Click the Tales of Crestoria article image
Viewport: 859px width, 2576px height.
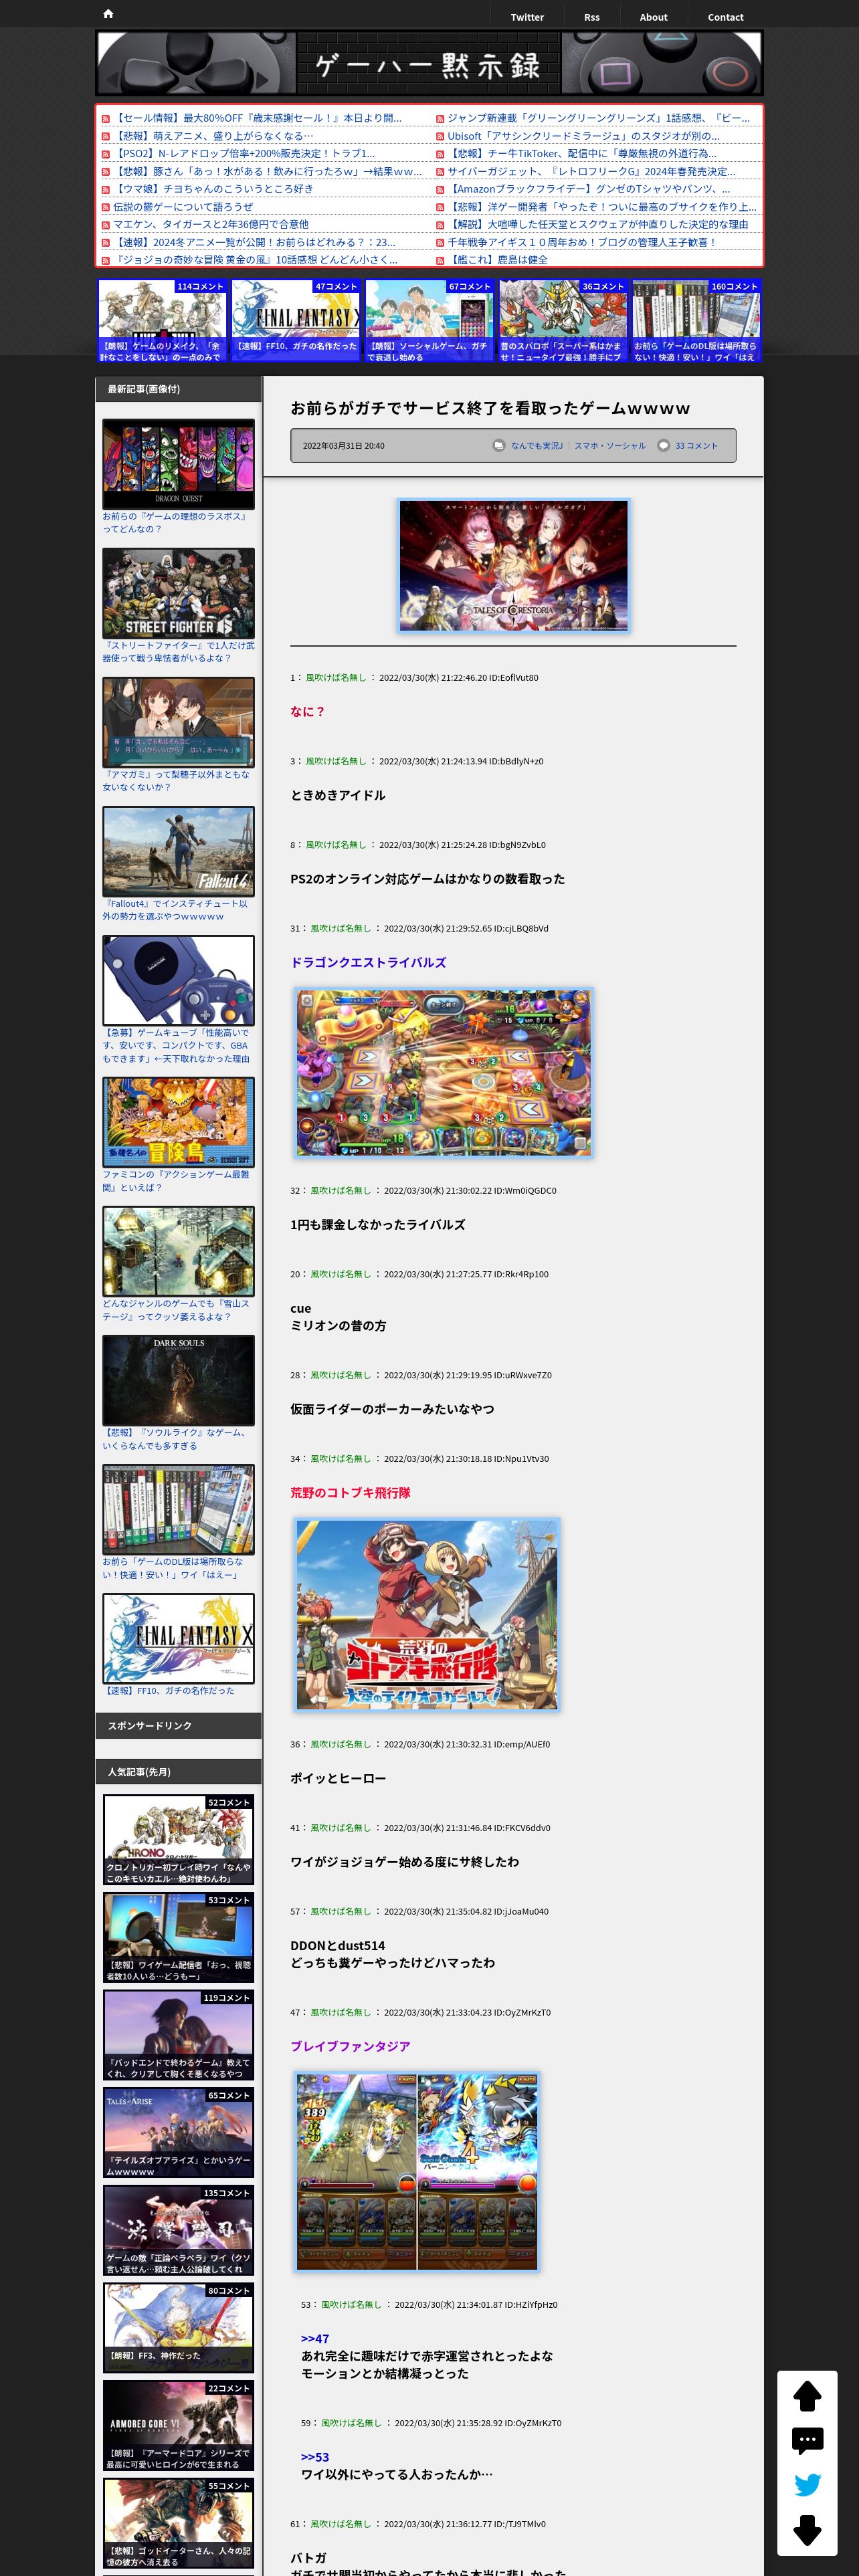[x=514, y=566]
